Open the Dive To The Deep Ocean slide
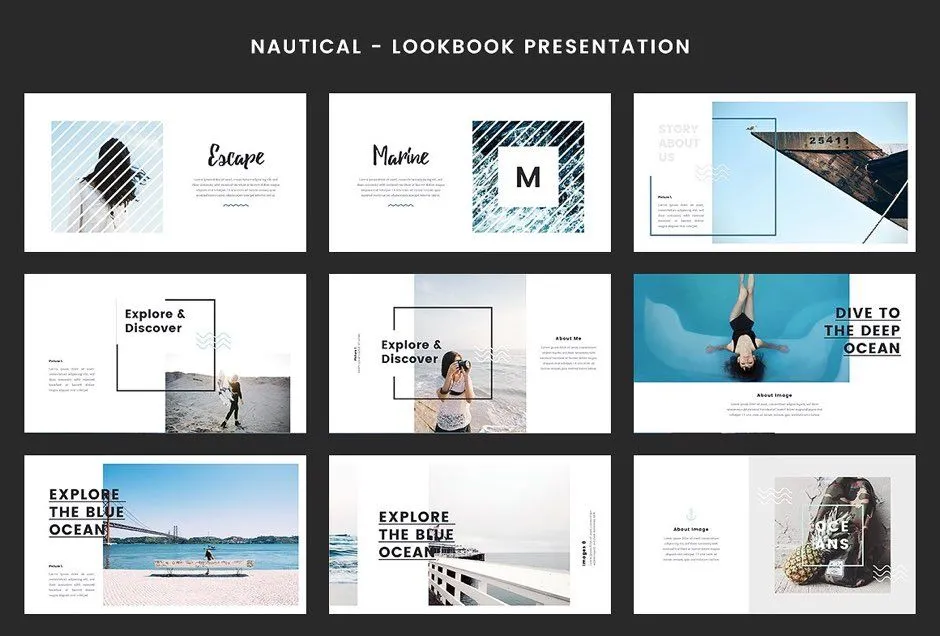The image size is (940, 636). (775, 353)
